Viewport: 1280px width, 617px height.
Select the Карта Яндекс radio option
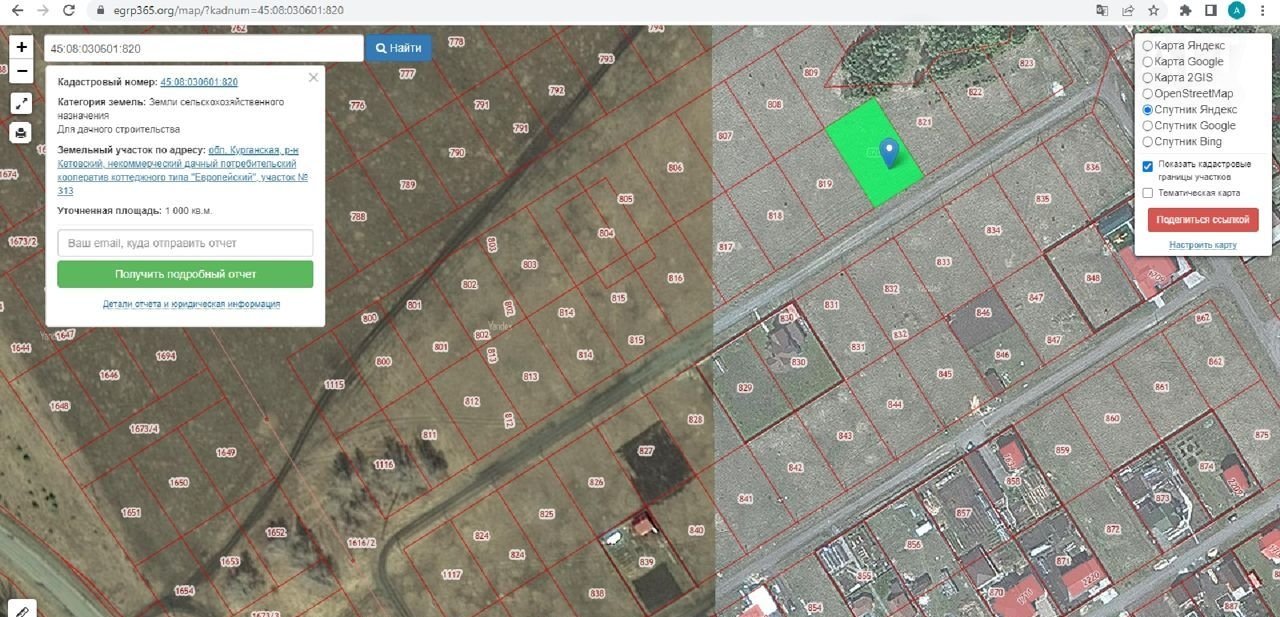[x=1147, y=46]
